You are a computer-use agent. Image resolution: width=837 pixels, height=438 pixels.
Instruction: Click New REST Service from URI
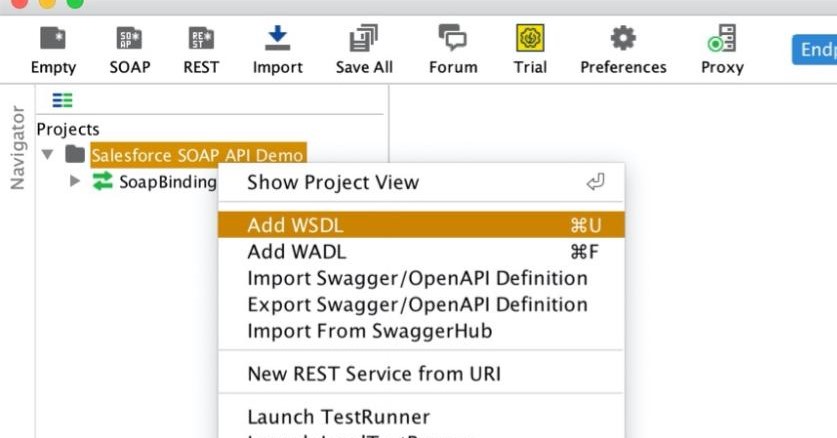[x=374, y=374]
